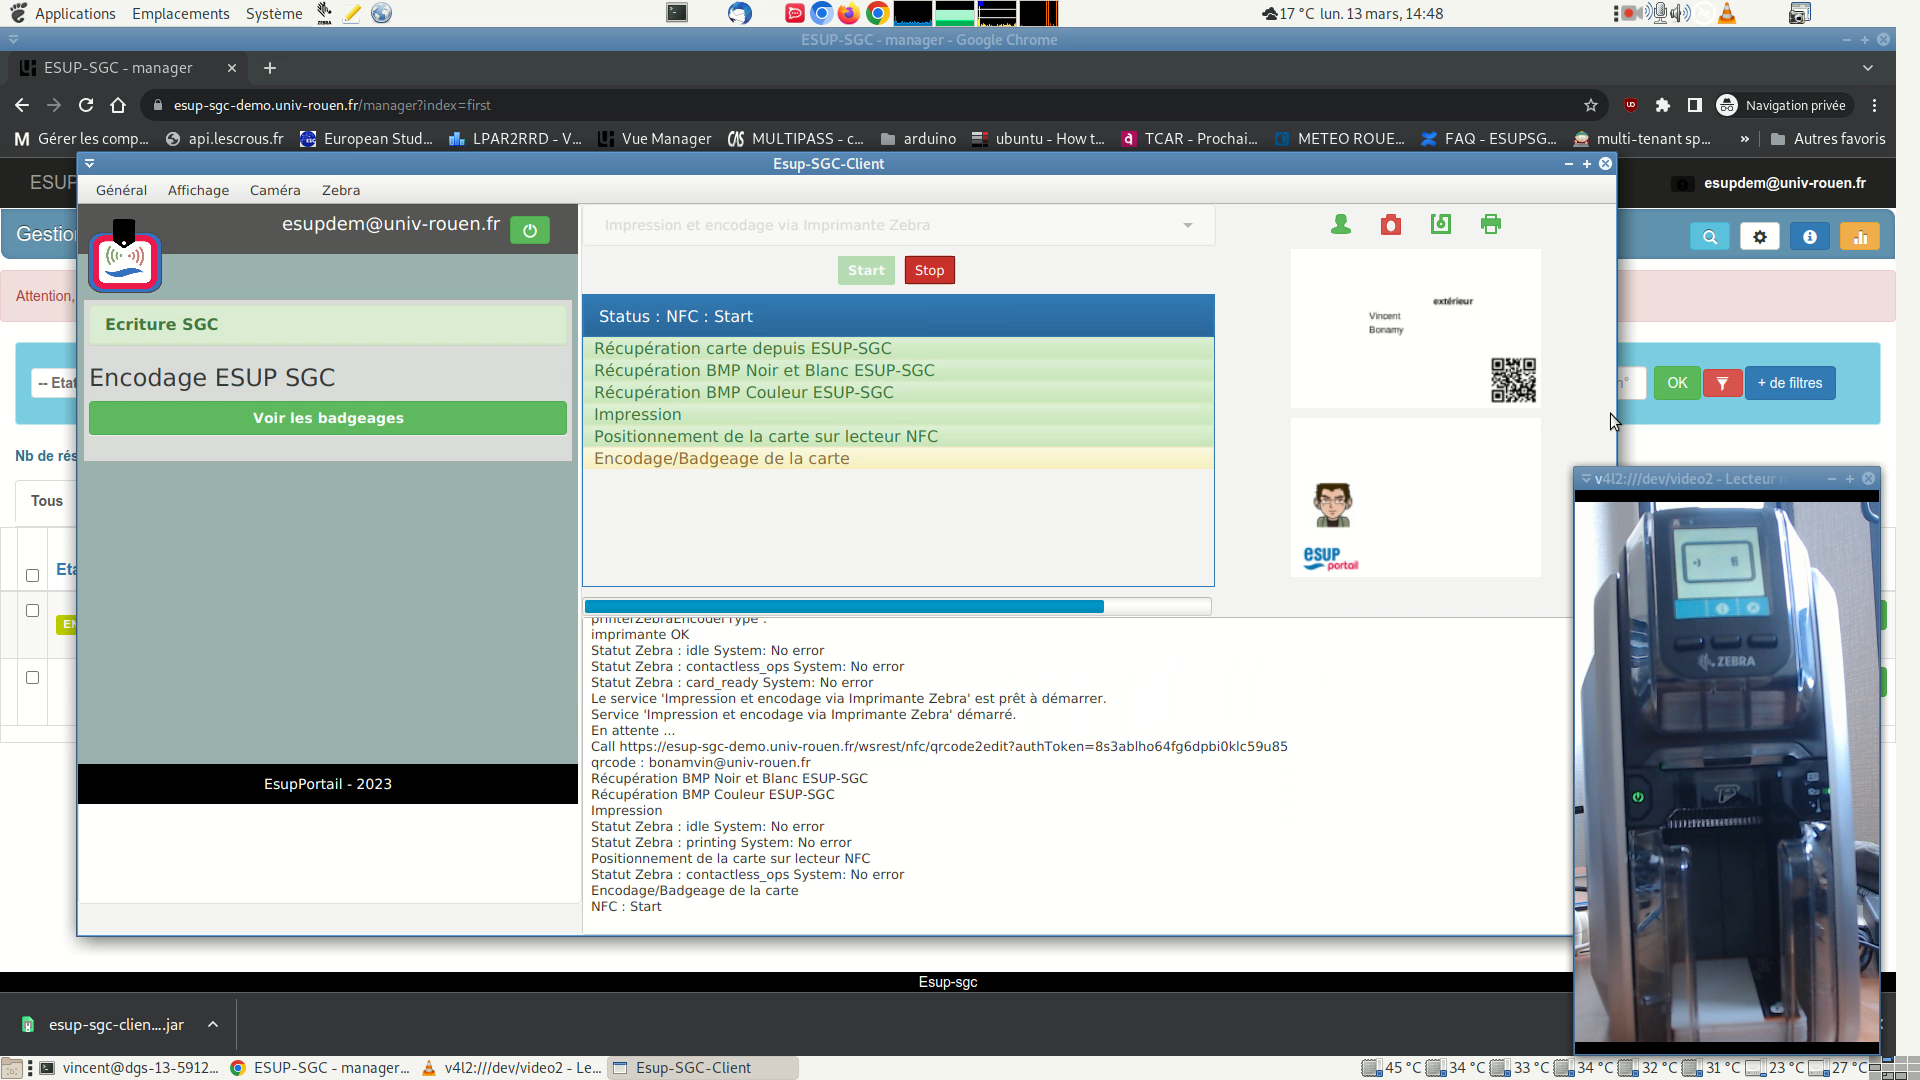The height and width of the screenshot is (1080, 1920).
Task: Open the search magnifier in manager
Action: 1710,237
